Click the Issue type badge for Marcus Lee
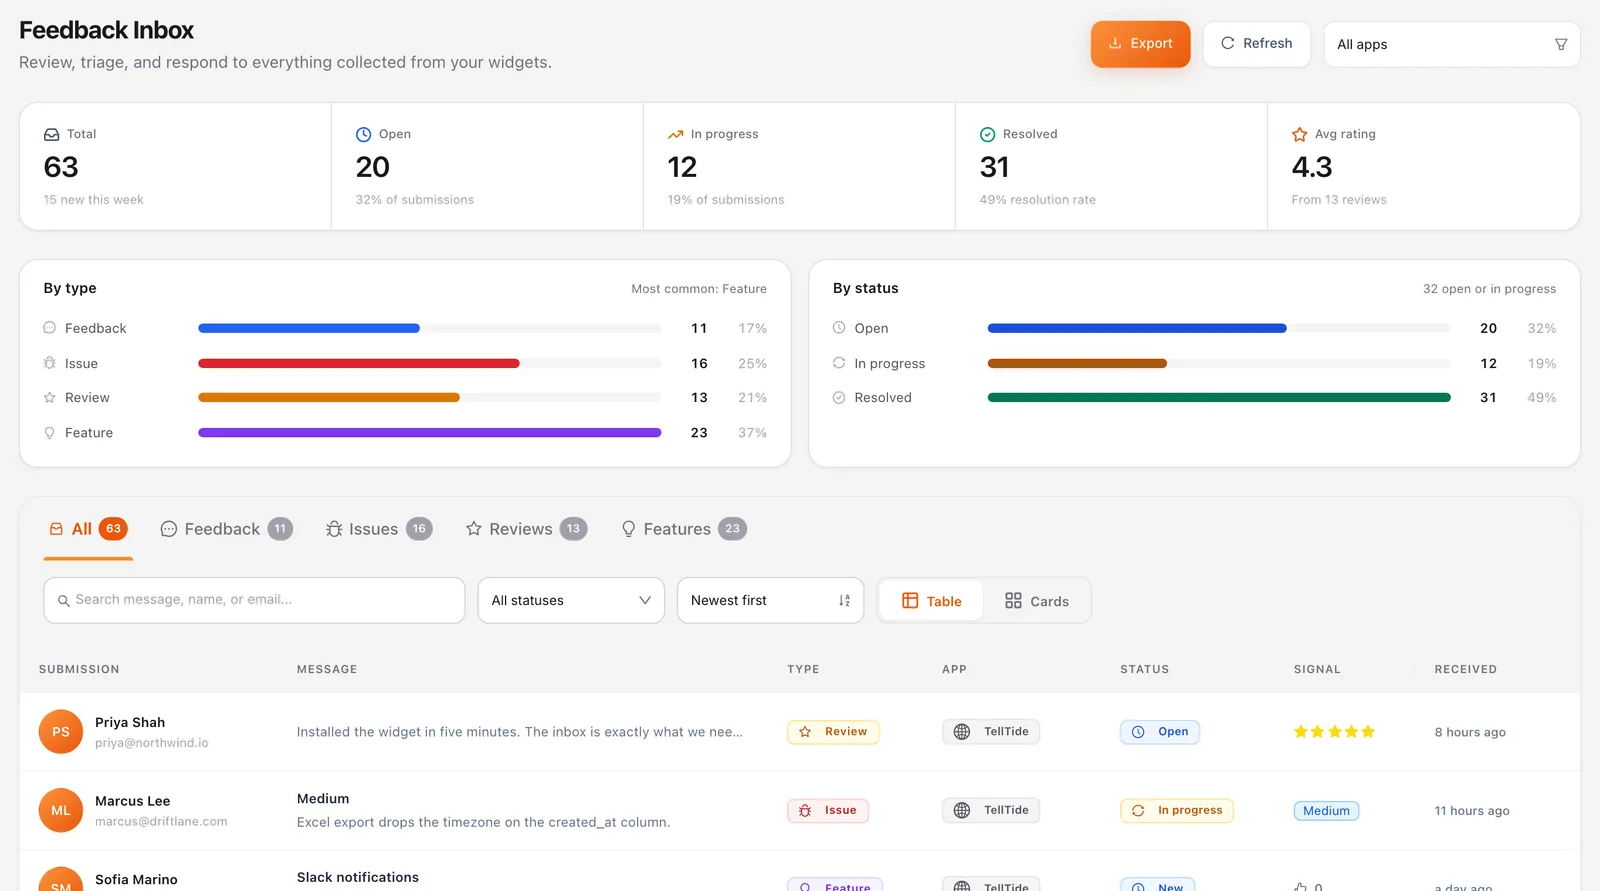Image resolution: width=1600 pixels, height=891 pixels. pyautogui.click(x=828, y=811)
